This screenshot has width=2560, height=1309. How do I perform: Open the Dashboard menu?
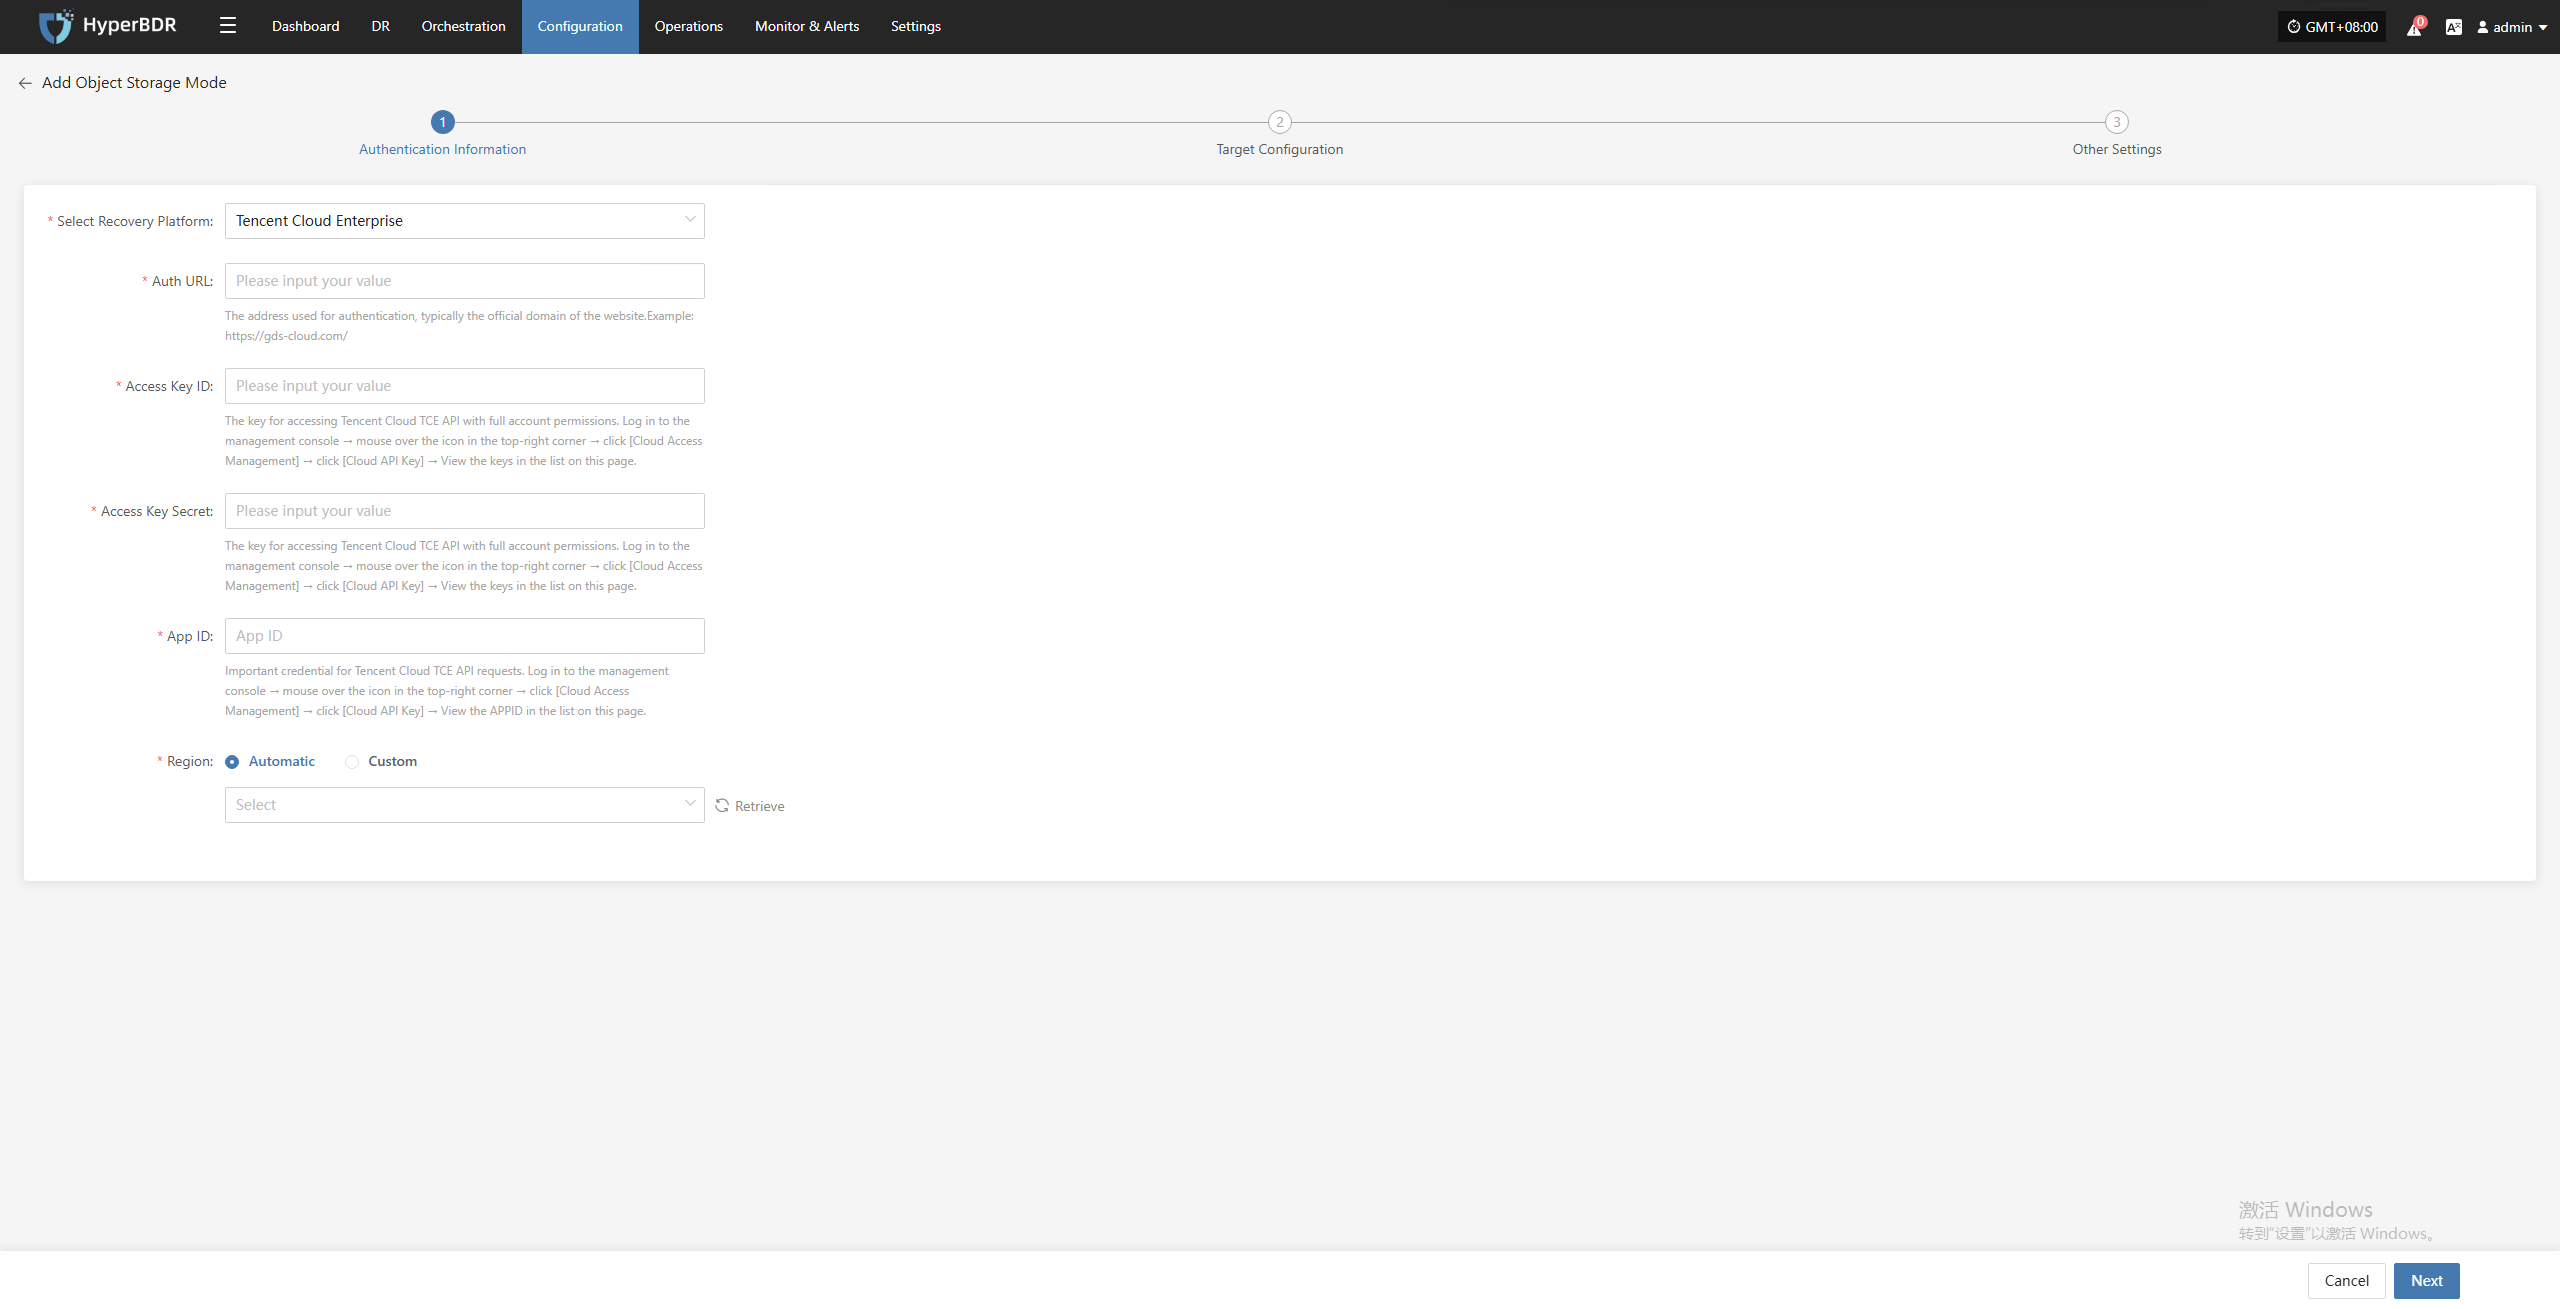305,26
